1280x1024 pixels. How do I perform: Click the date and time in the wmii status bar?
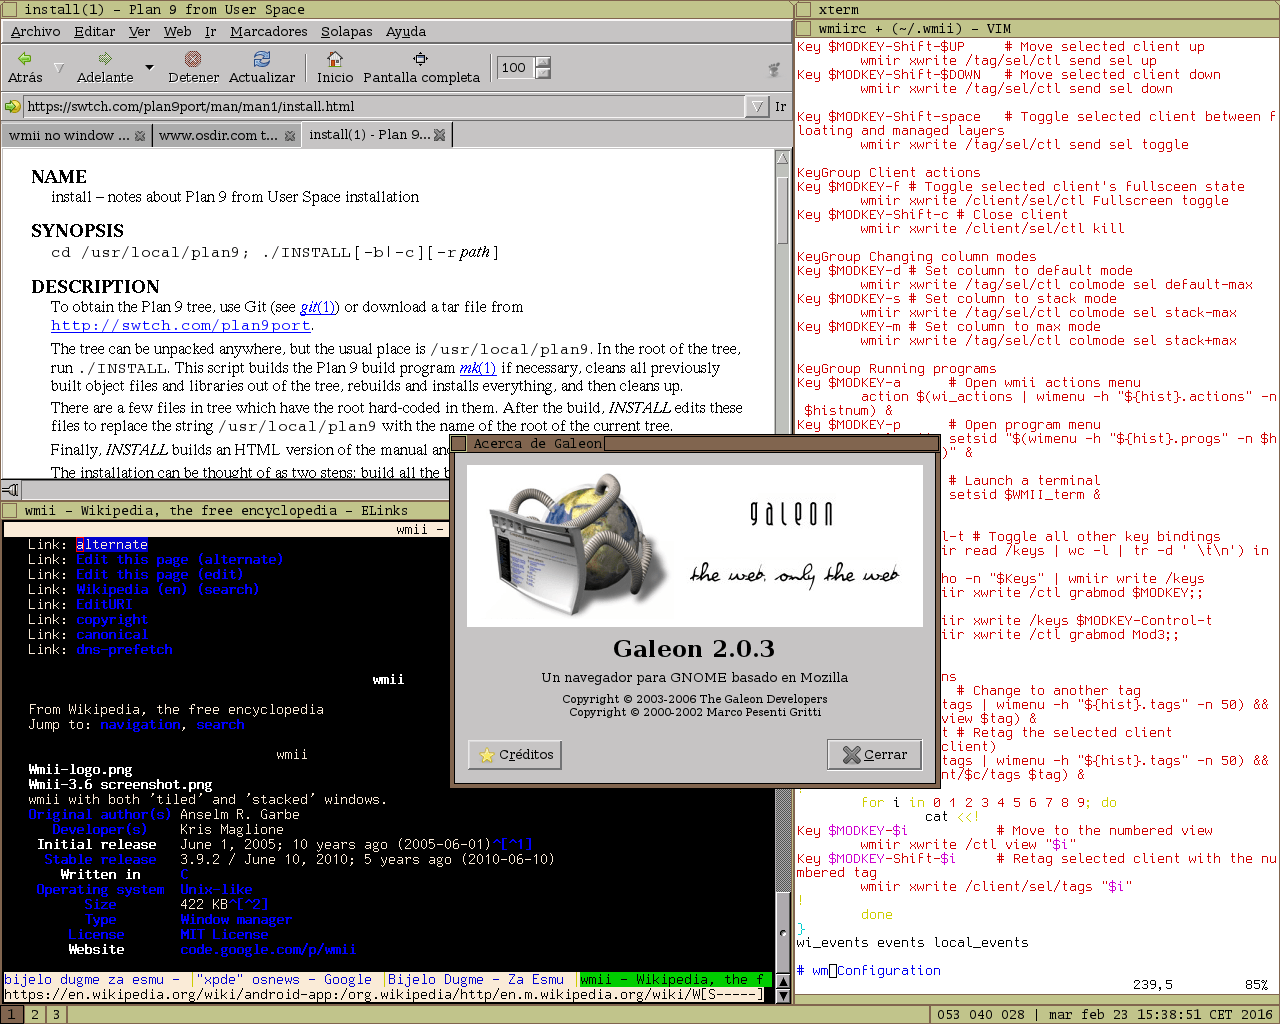tap(1160, 1015)
